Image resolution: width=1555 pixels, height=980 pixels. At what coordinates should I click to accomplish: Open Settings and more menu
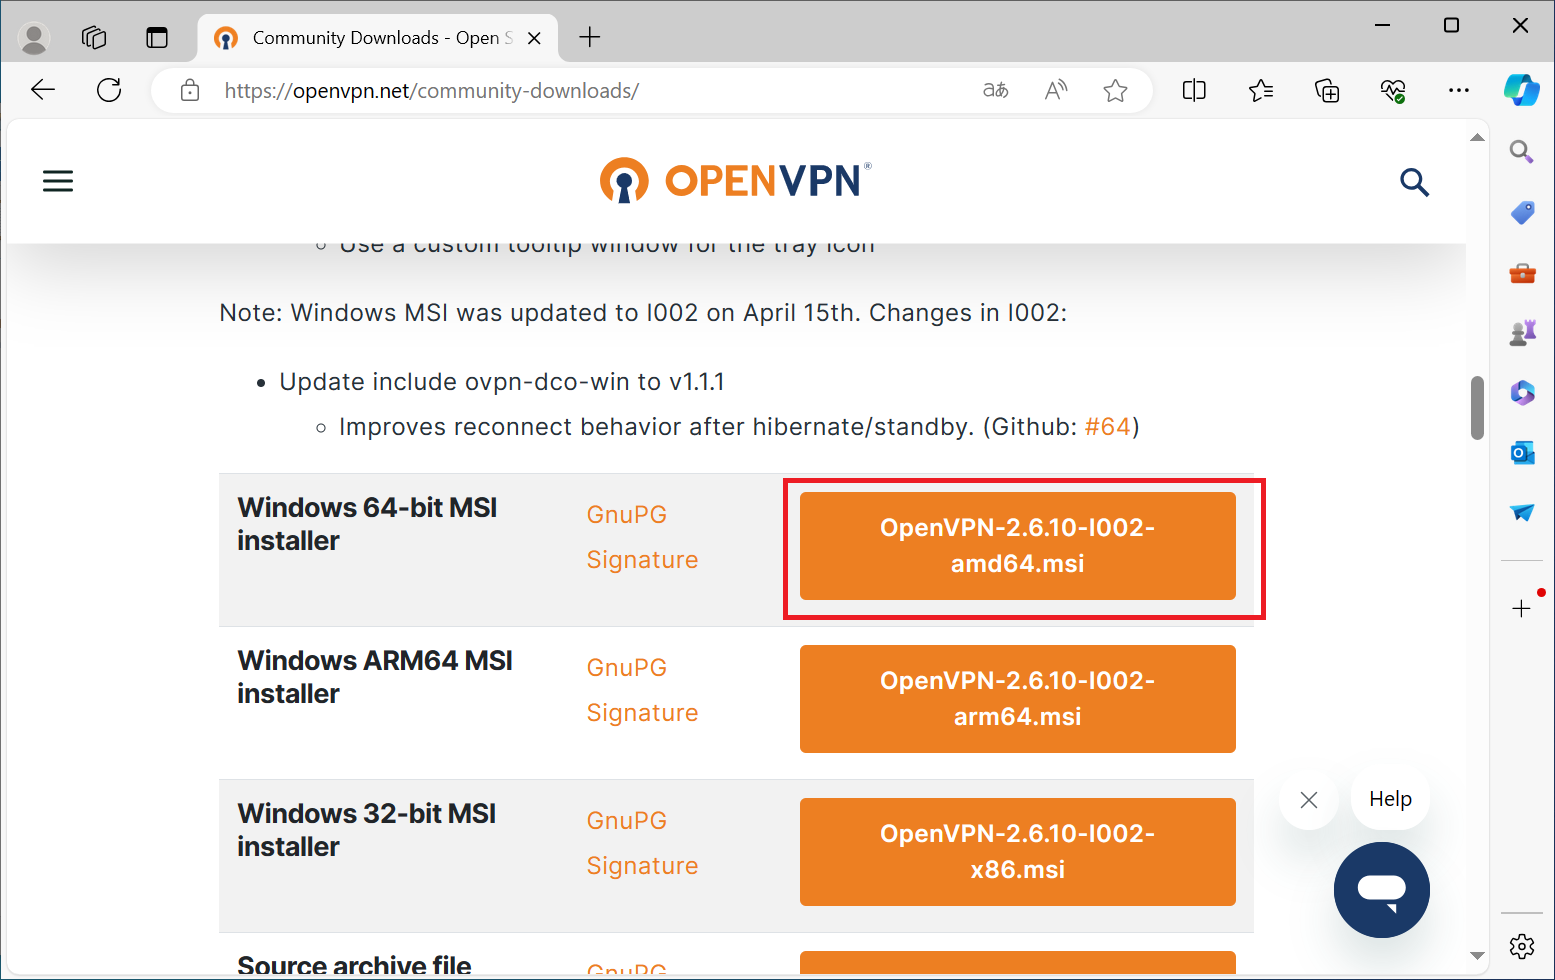click(x=1459, y=91)
